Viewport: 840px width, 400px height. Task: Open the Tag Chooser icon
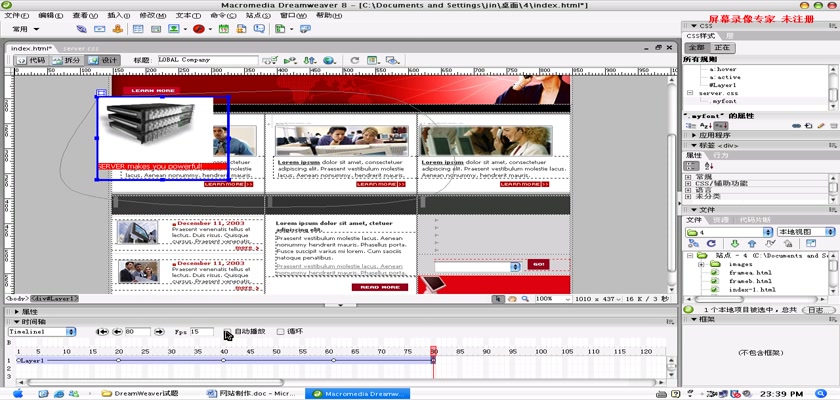pyautogui.click(x=305, y=29)
